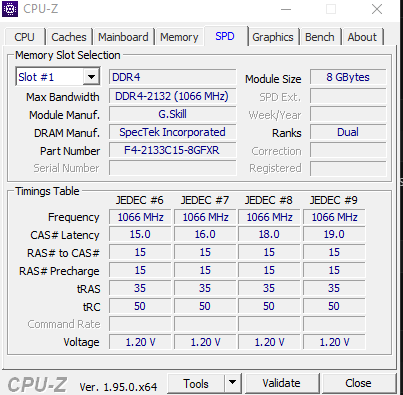Click the Module Size label
The height and width of the screenshot is (395, 403).
[273, 79]
